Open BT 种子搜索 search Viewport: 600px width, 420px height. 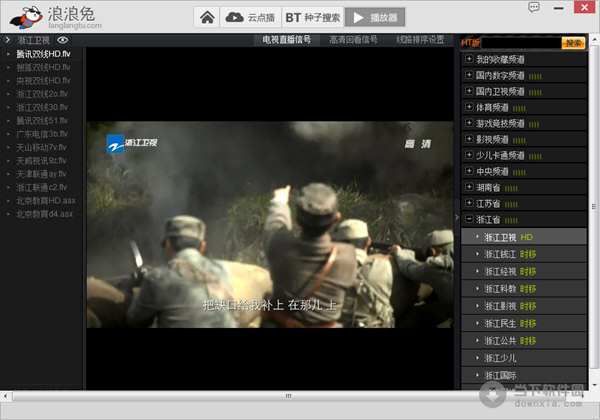click(x=313, y=17)
